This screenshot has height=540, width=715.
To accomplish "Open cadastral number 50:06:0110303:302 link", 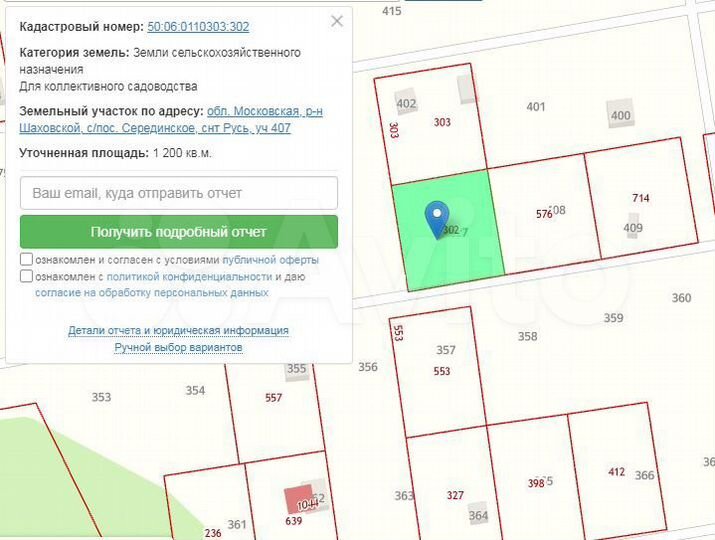I will click(198, 27).
